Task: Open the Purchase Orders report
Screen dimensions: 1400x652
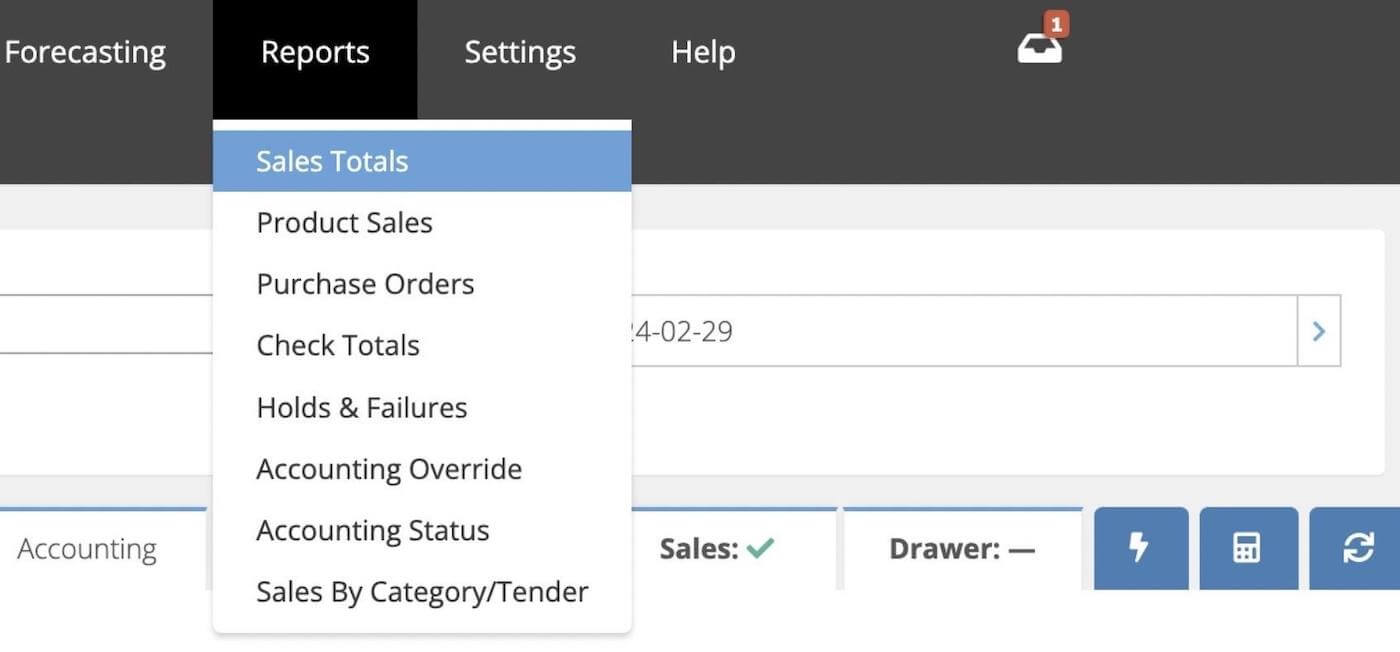Action: pyautogui.click(x=365, y=284)
